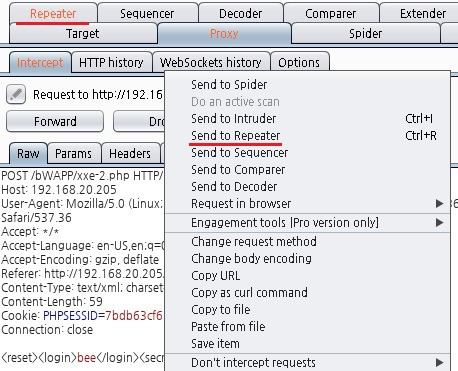Switch to the Params view tab
The image size is (458, 371).
[x=73, y=154]
